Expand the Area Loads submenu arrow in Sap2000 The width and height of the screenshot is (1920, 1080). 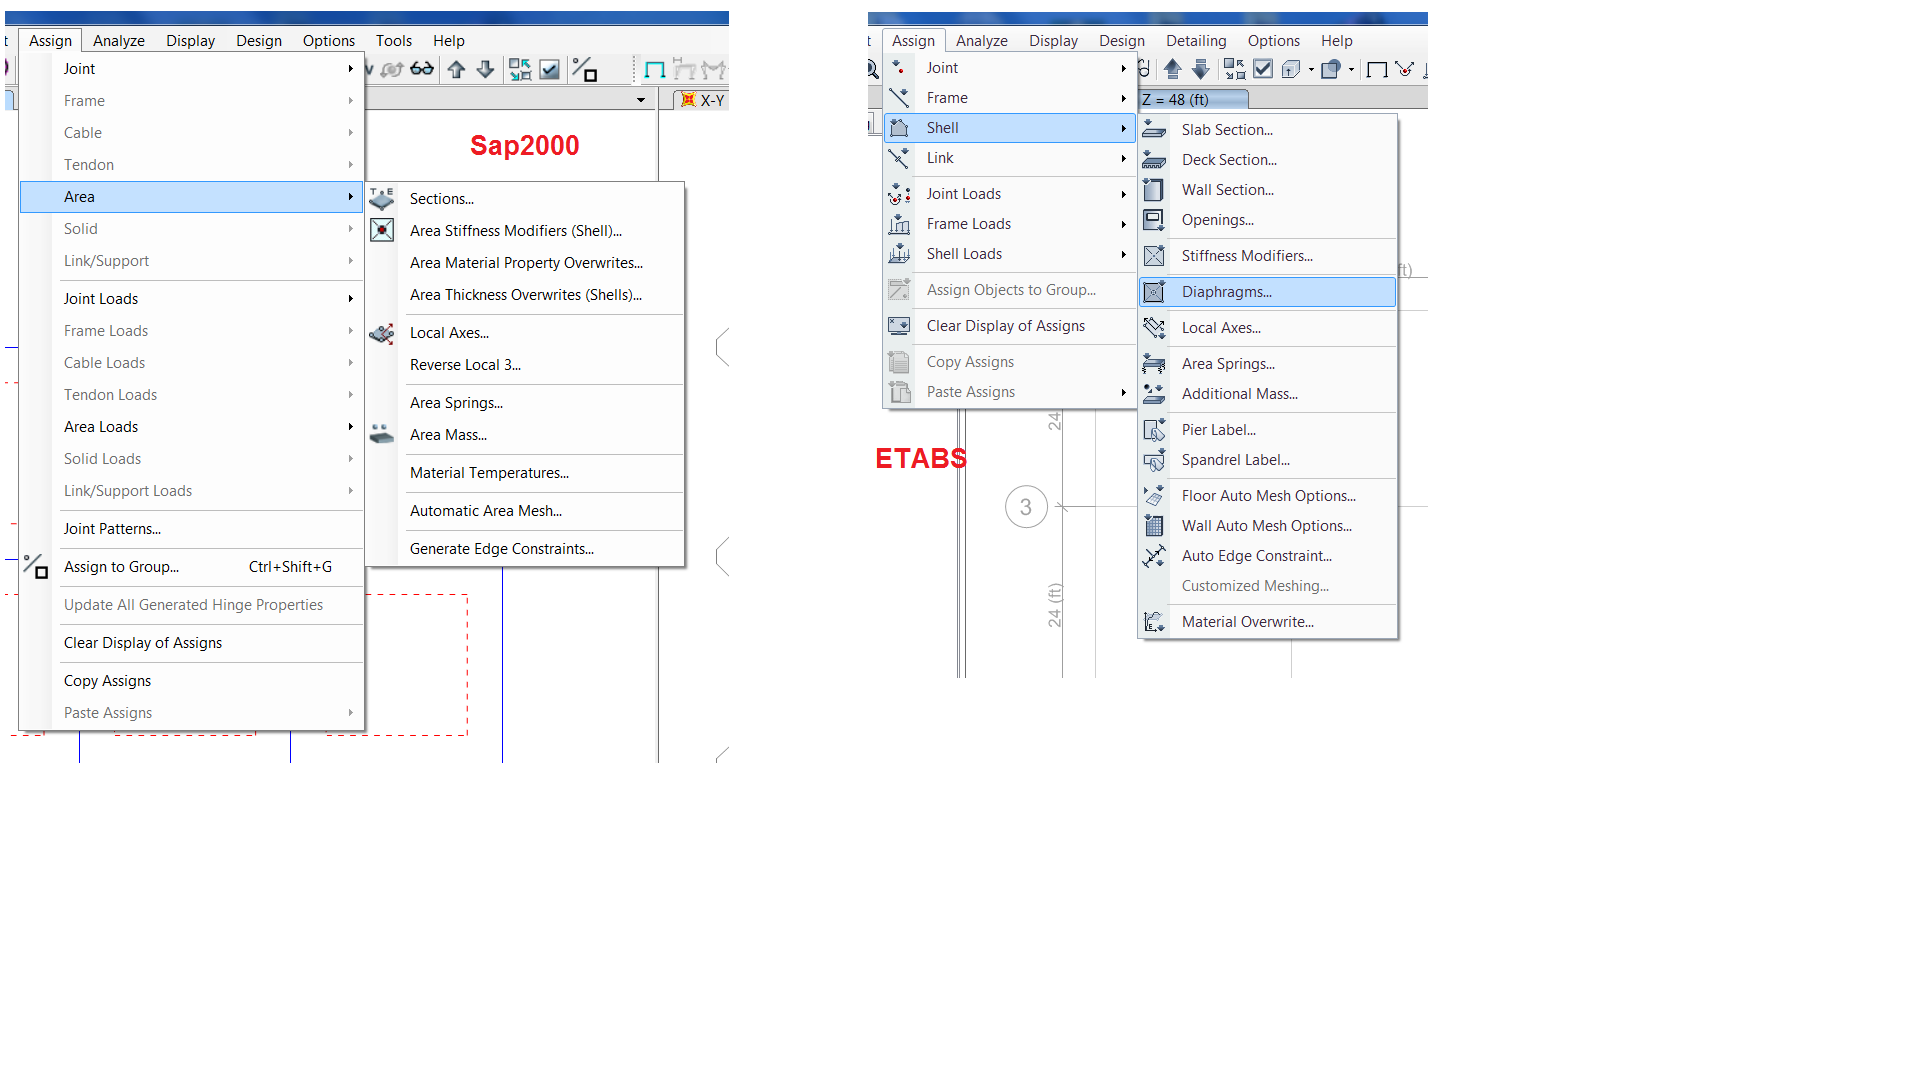pos(351,427)
